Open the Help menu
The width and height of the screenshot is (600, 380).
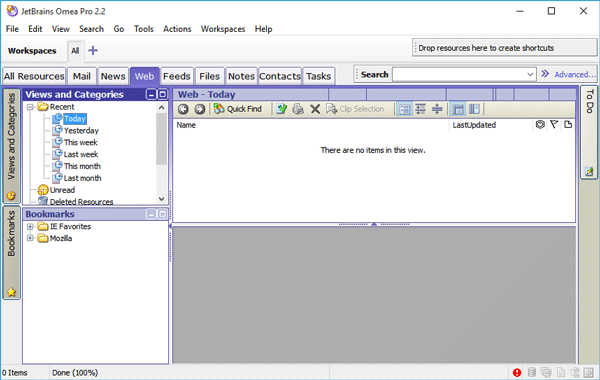(264, 29)
